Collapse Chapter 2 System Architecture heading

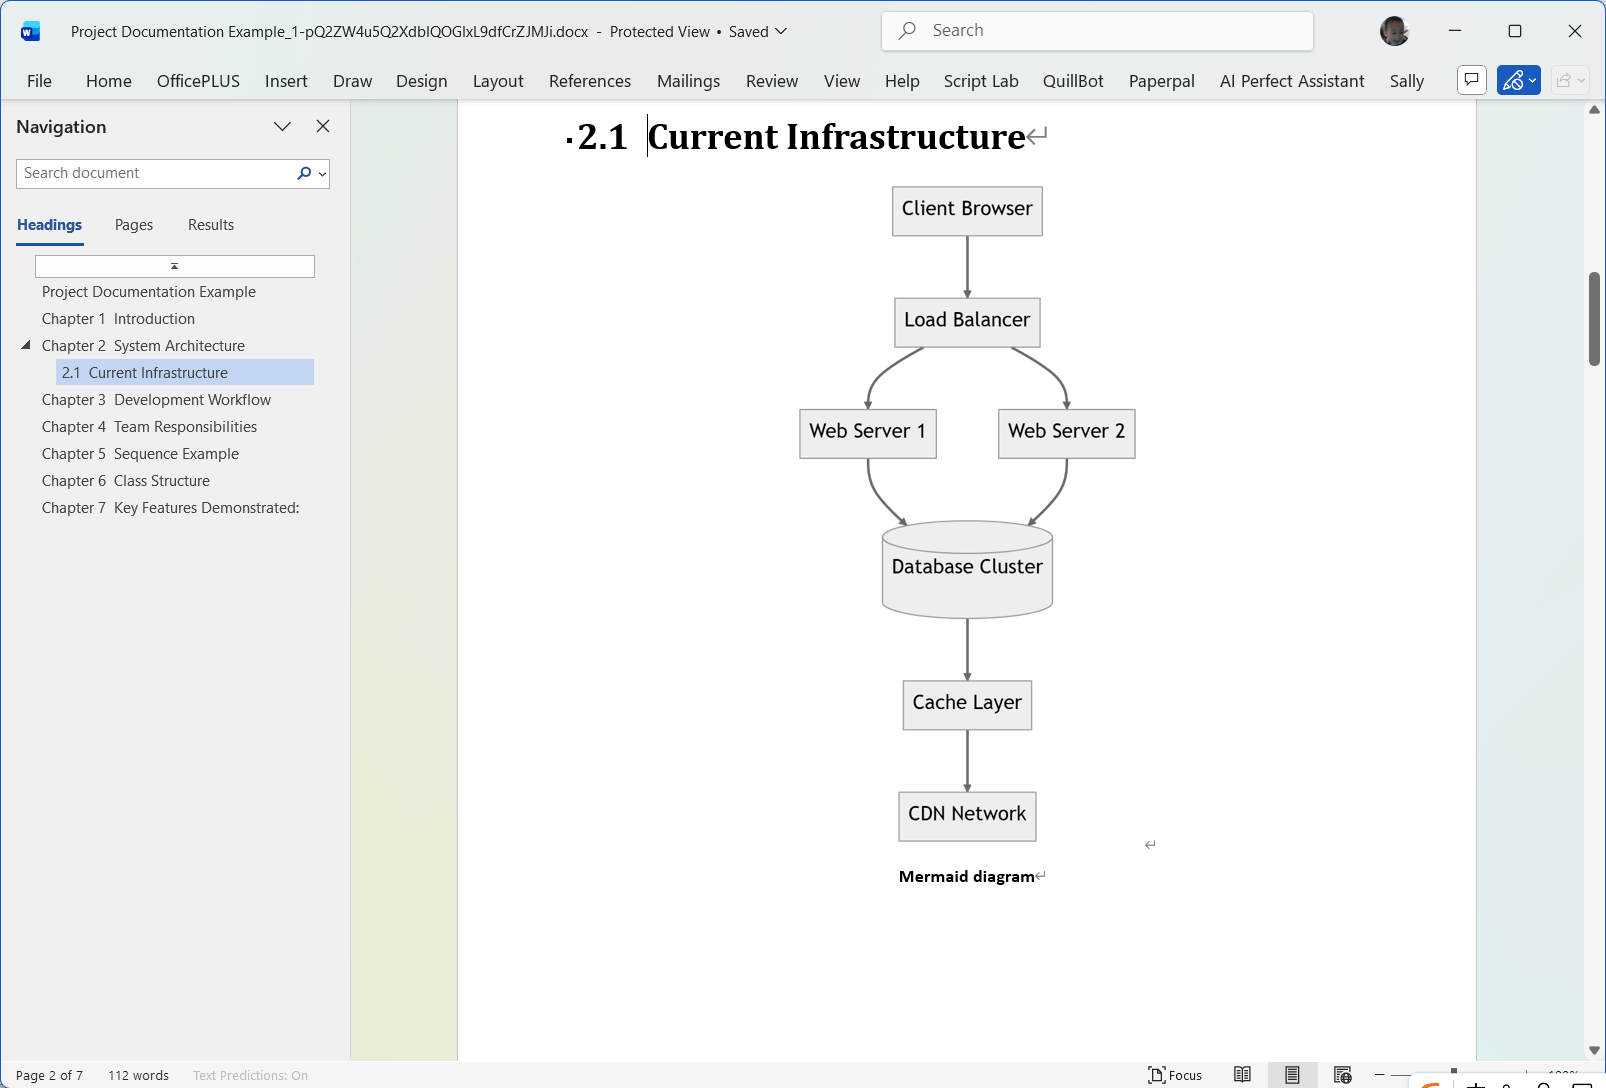click(x=26, y=345)
